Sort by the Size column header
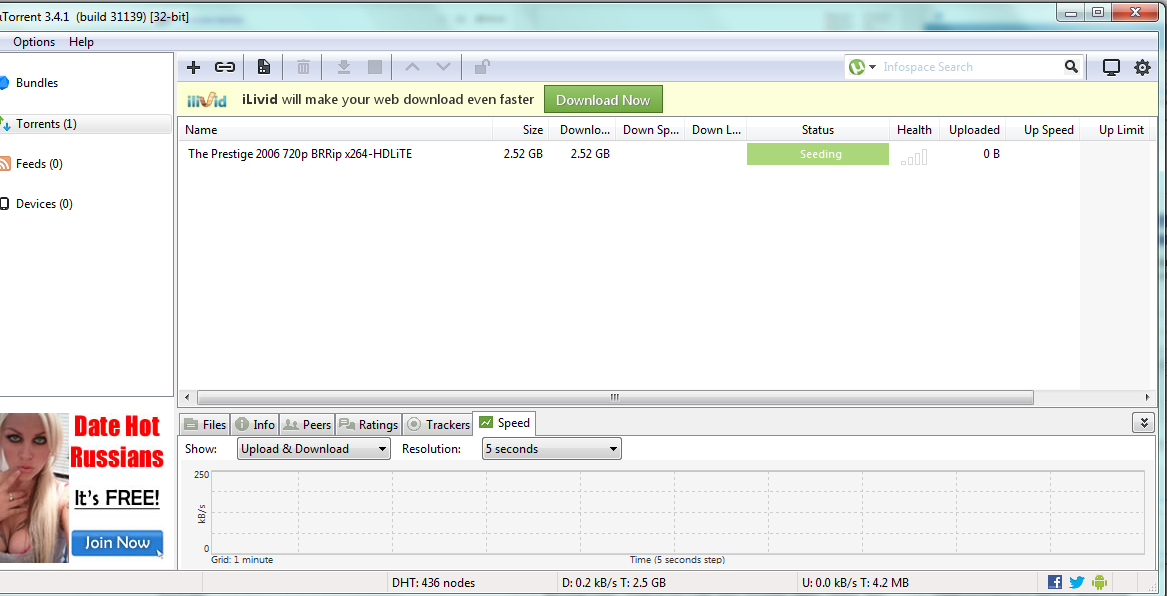 [x=520, y=129]
